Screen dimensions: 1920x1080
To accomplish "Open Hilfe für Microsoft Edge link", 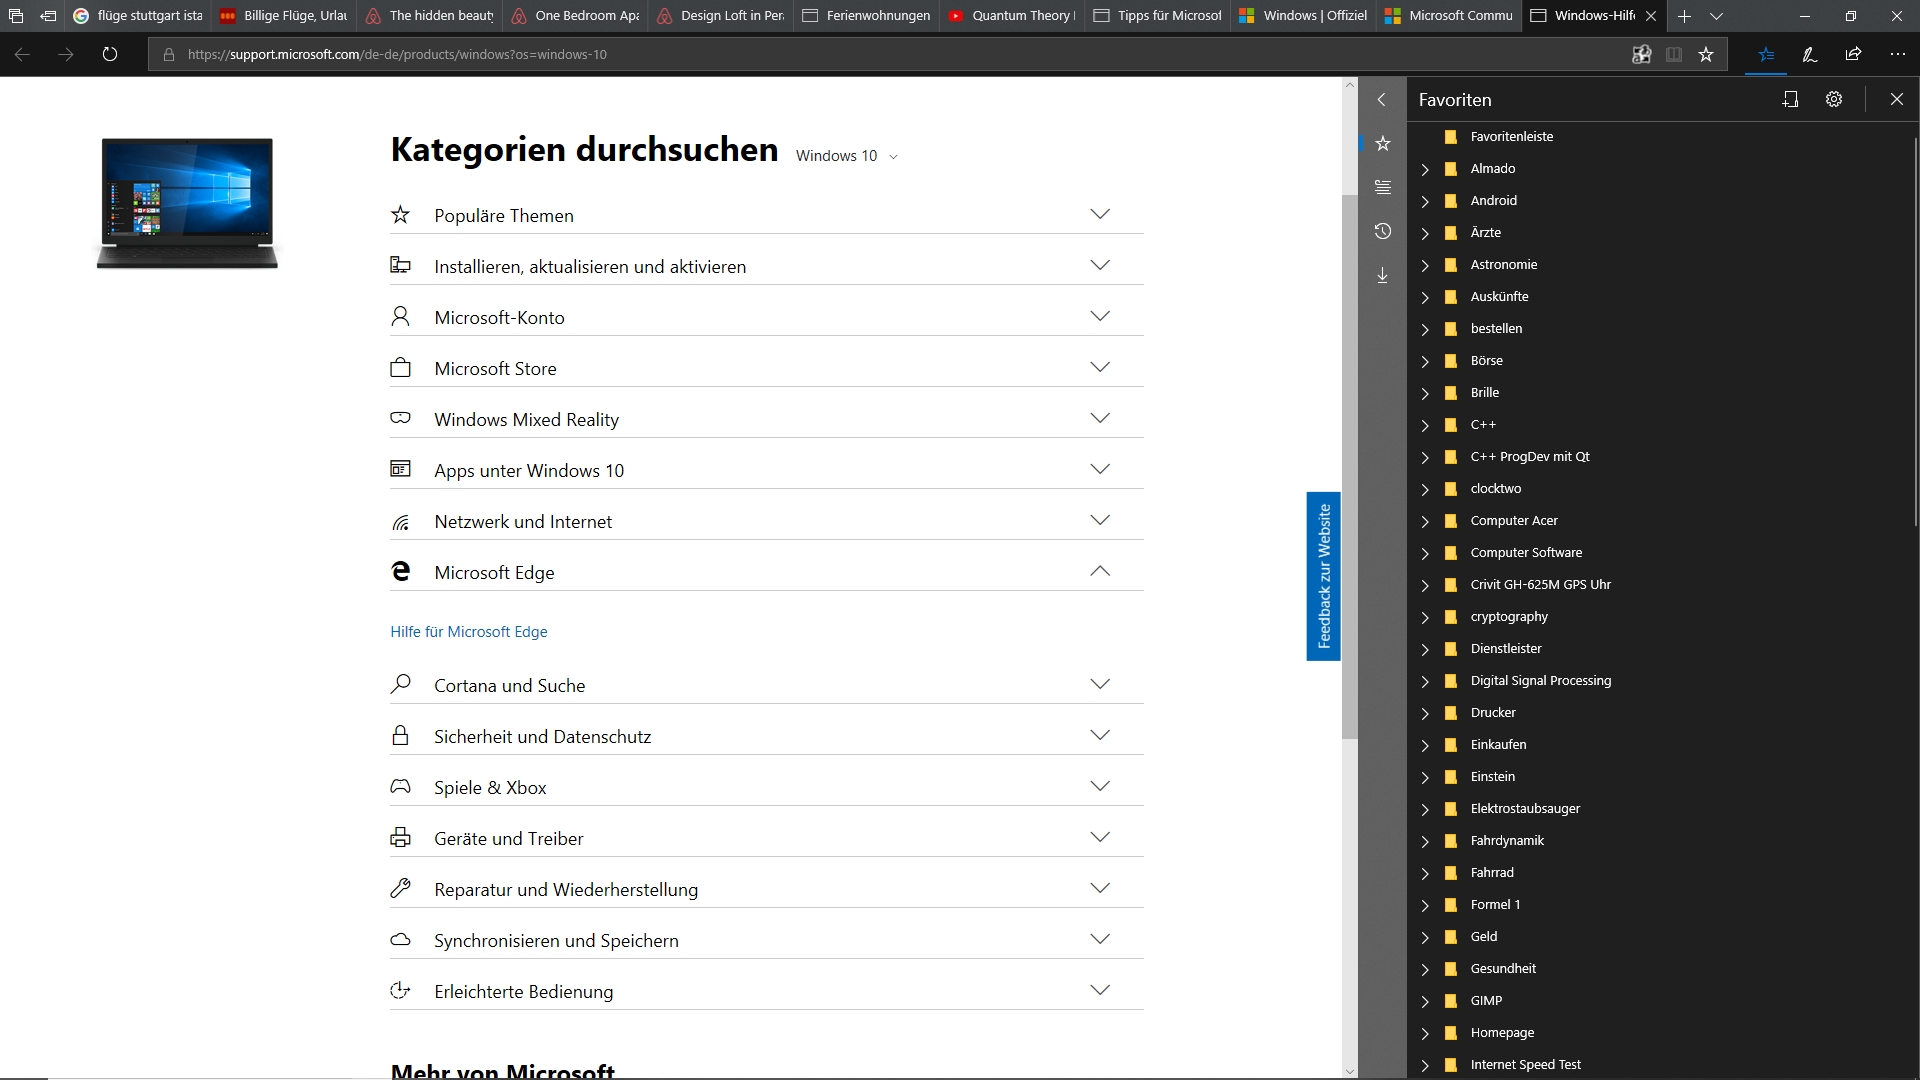I will 469,632.
